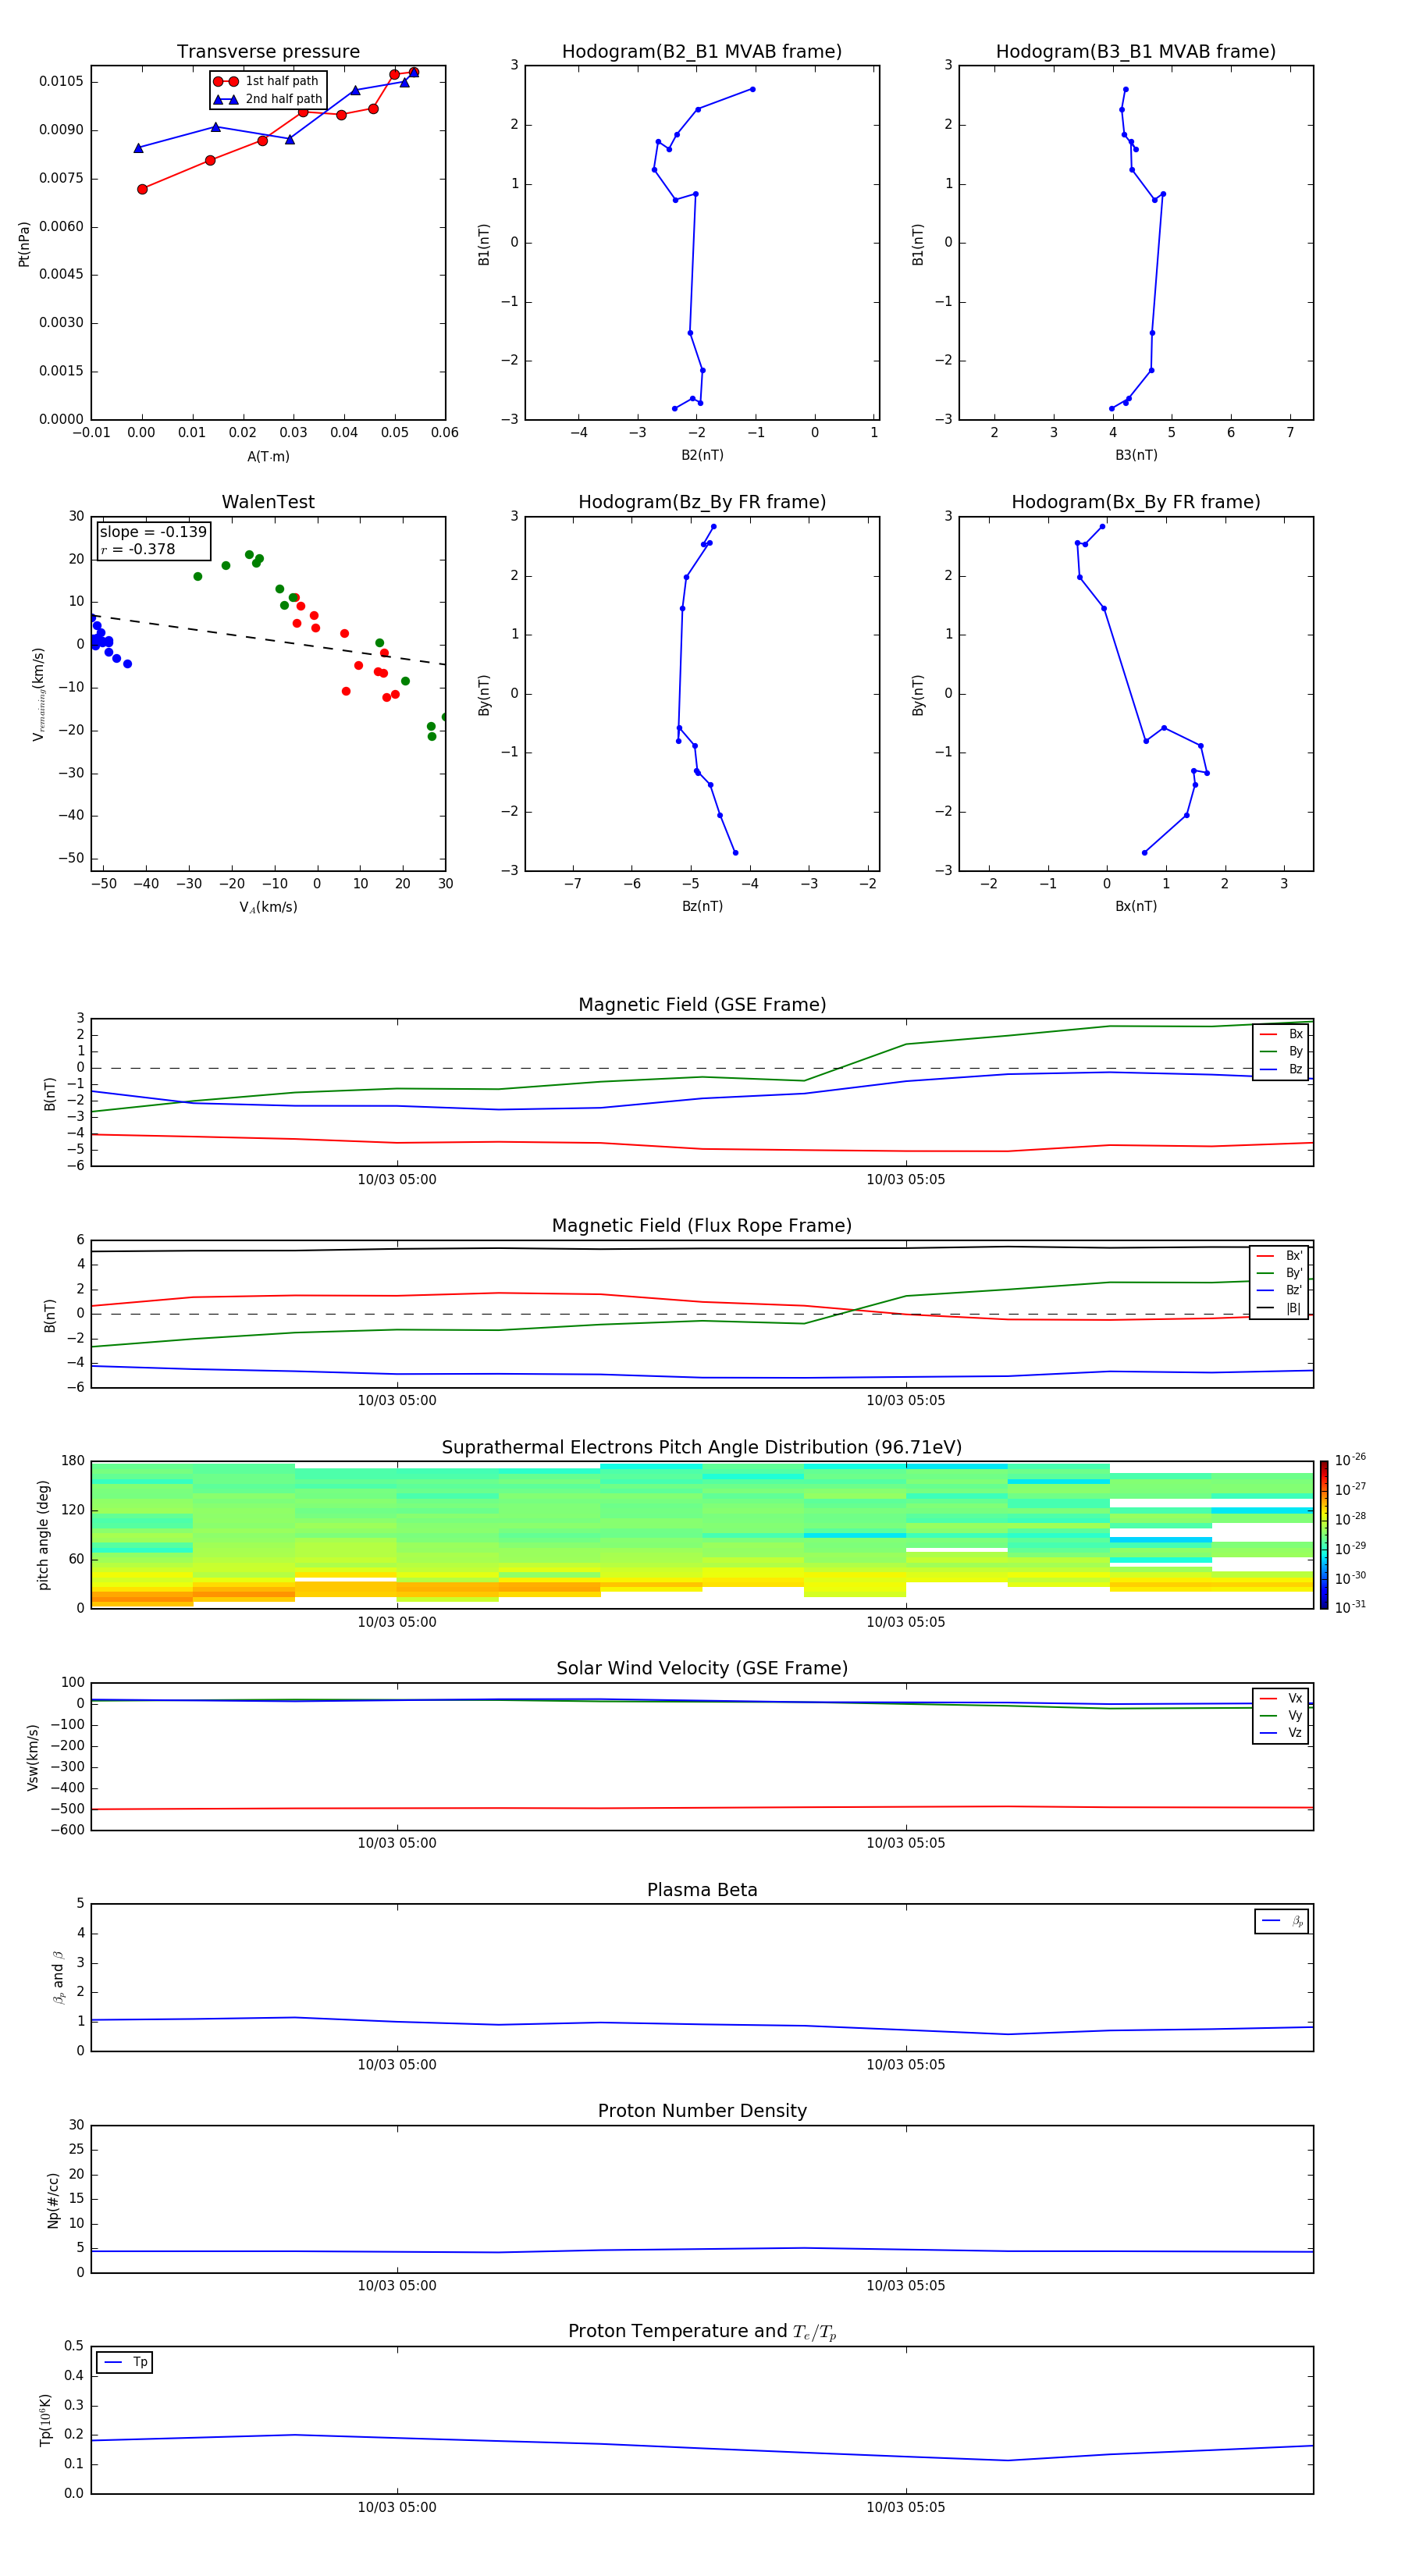Click the "slope = -0.139" annotation
Viewport: 1405px width, 2576px height.
click(153, 532)
